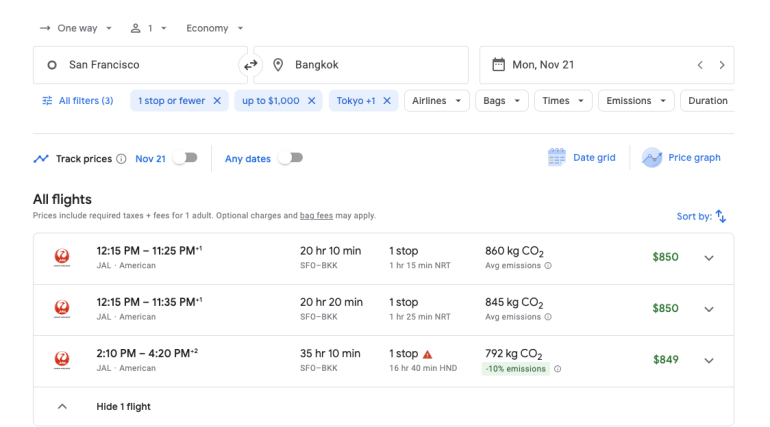Open All filters (3) panel
The height and width of the screenshot is (427, 770).
(77, 101)
